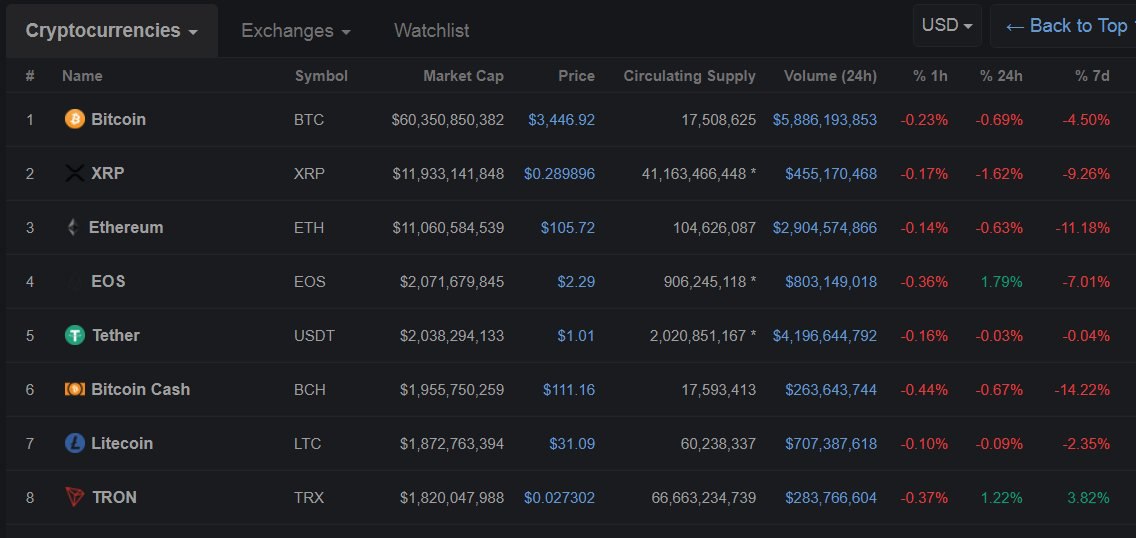Sort by Circulating Supply header
1136x538 pixels.
(x=690, y=76)
